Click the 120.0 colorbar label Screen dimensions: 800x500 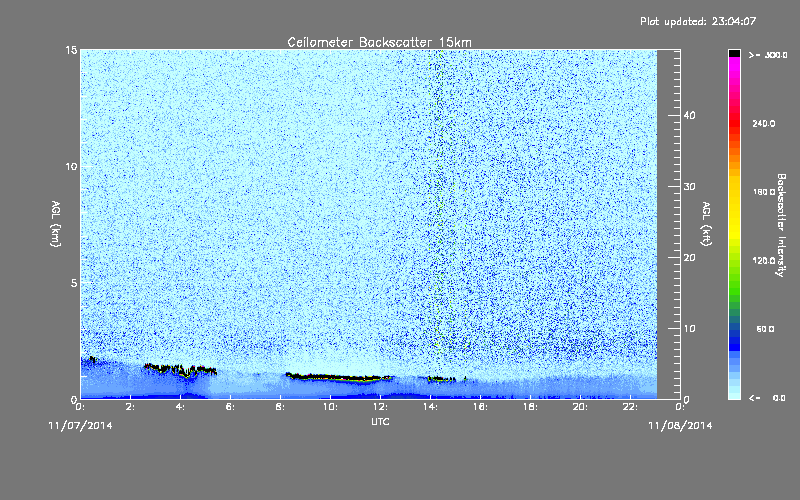pos(764,260)
